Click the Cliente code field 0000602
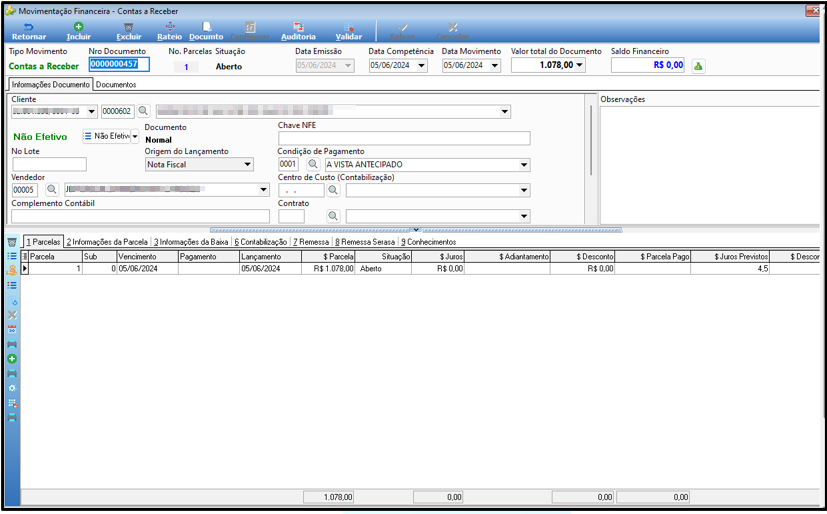 118,111
